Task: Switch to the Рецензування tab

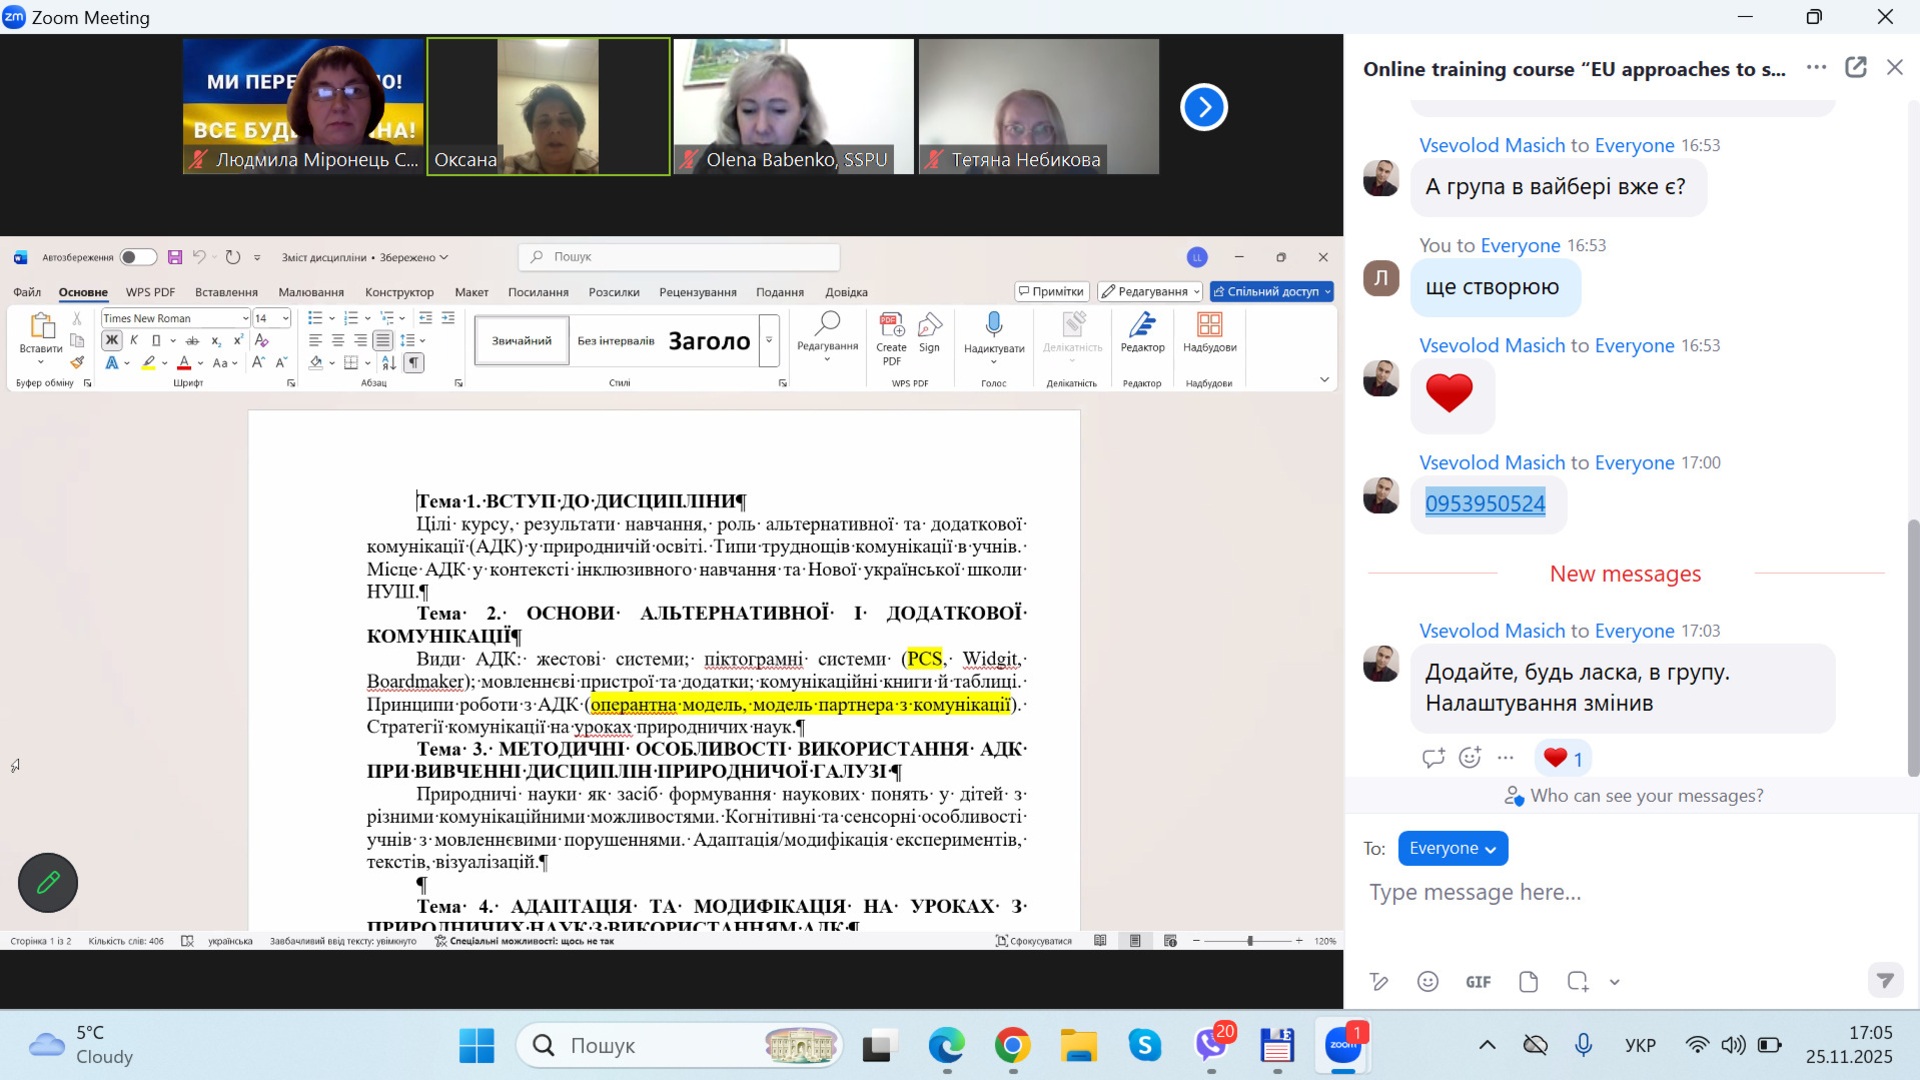Action: 697,292
